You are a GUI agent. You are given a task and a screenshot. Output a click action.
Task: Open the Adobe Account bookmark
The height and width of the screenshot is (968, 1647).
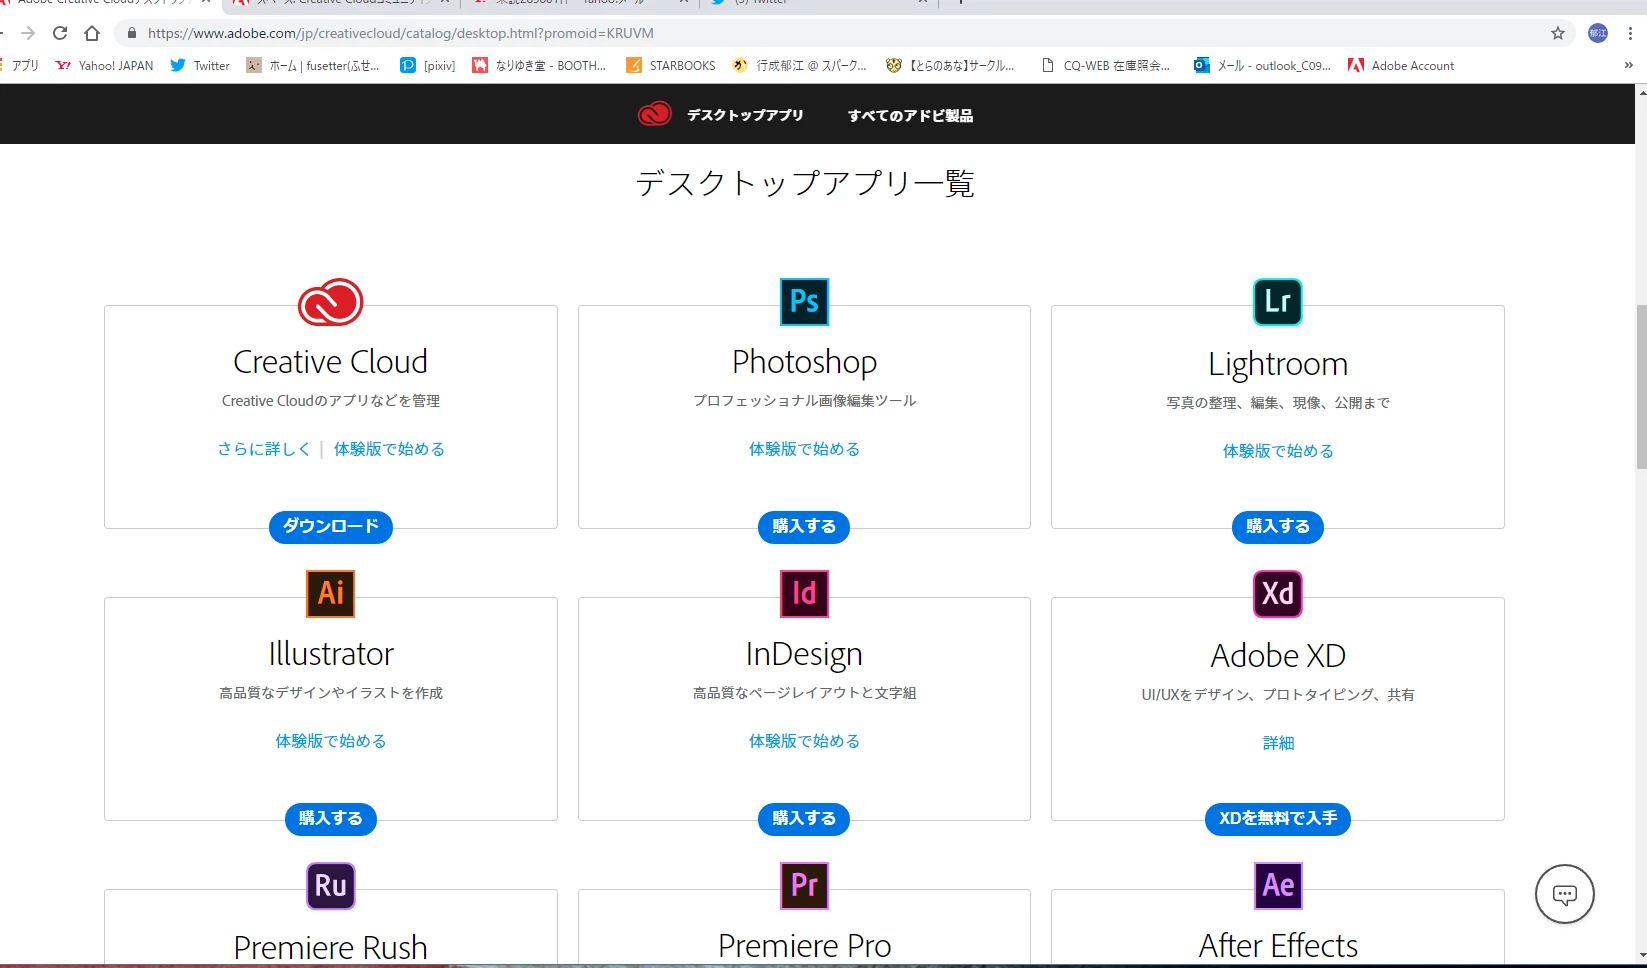click(1401, 65)
